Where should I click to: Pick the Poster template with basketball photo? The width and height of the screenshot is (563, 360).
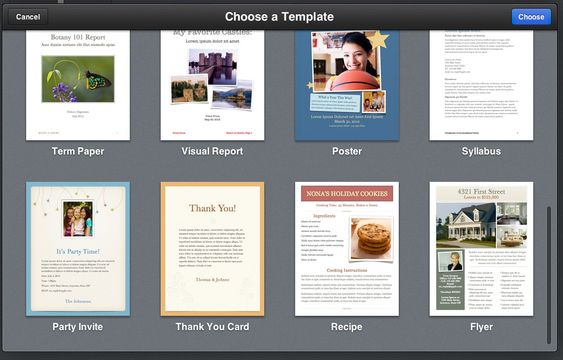click(347, 85)
